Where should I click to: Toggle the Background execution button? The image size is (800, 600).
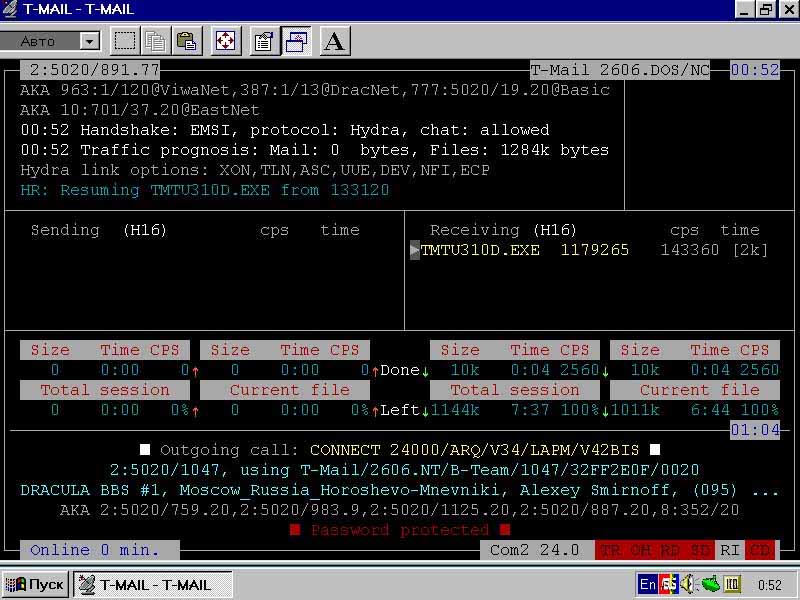coord(296,41)
